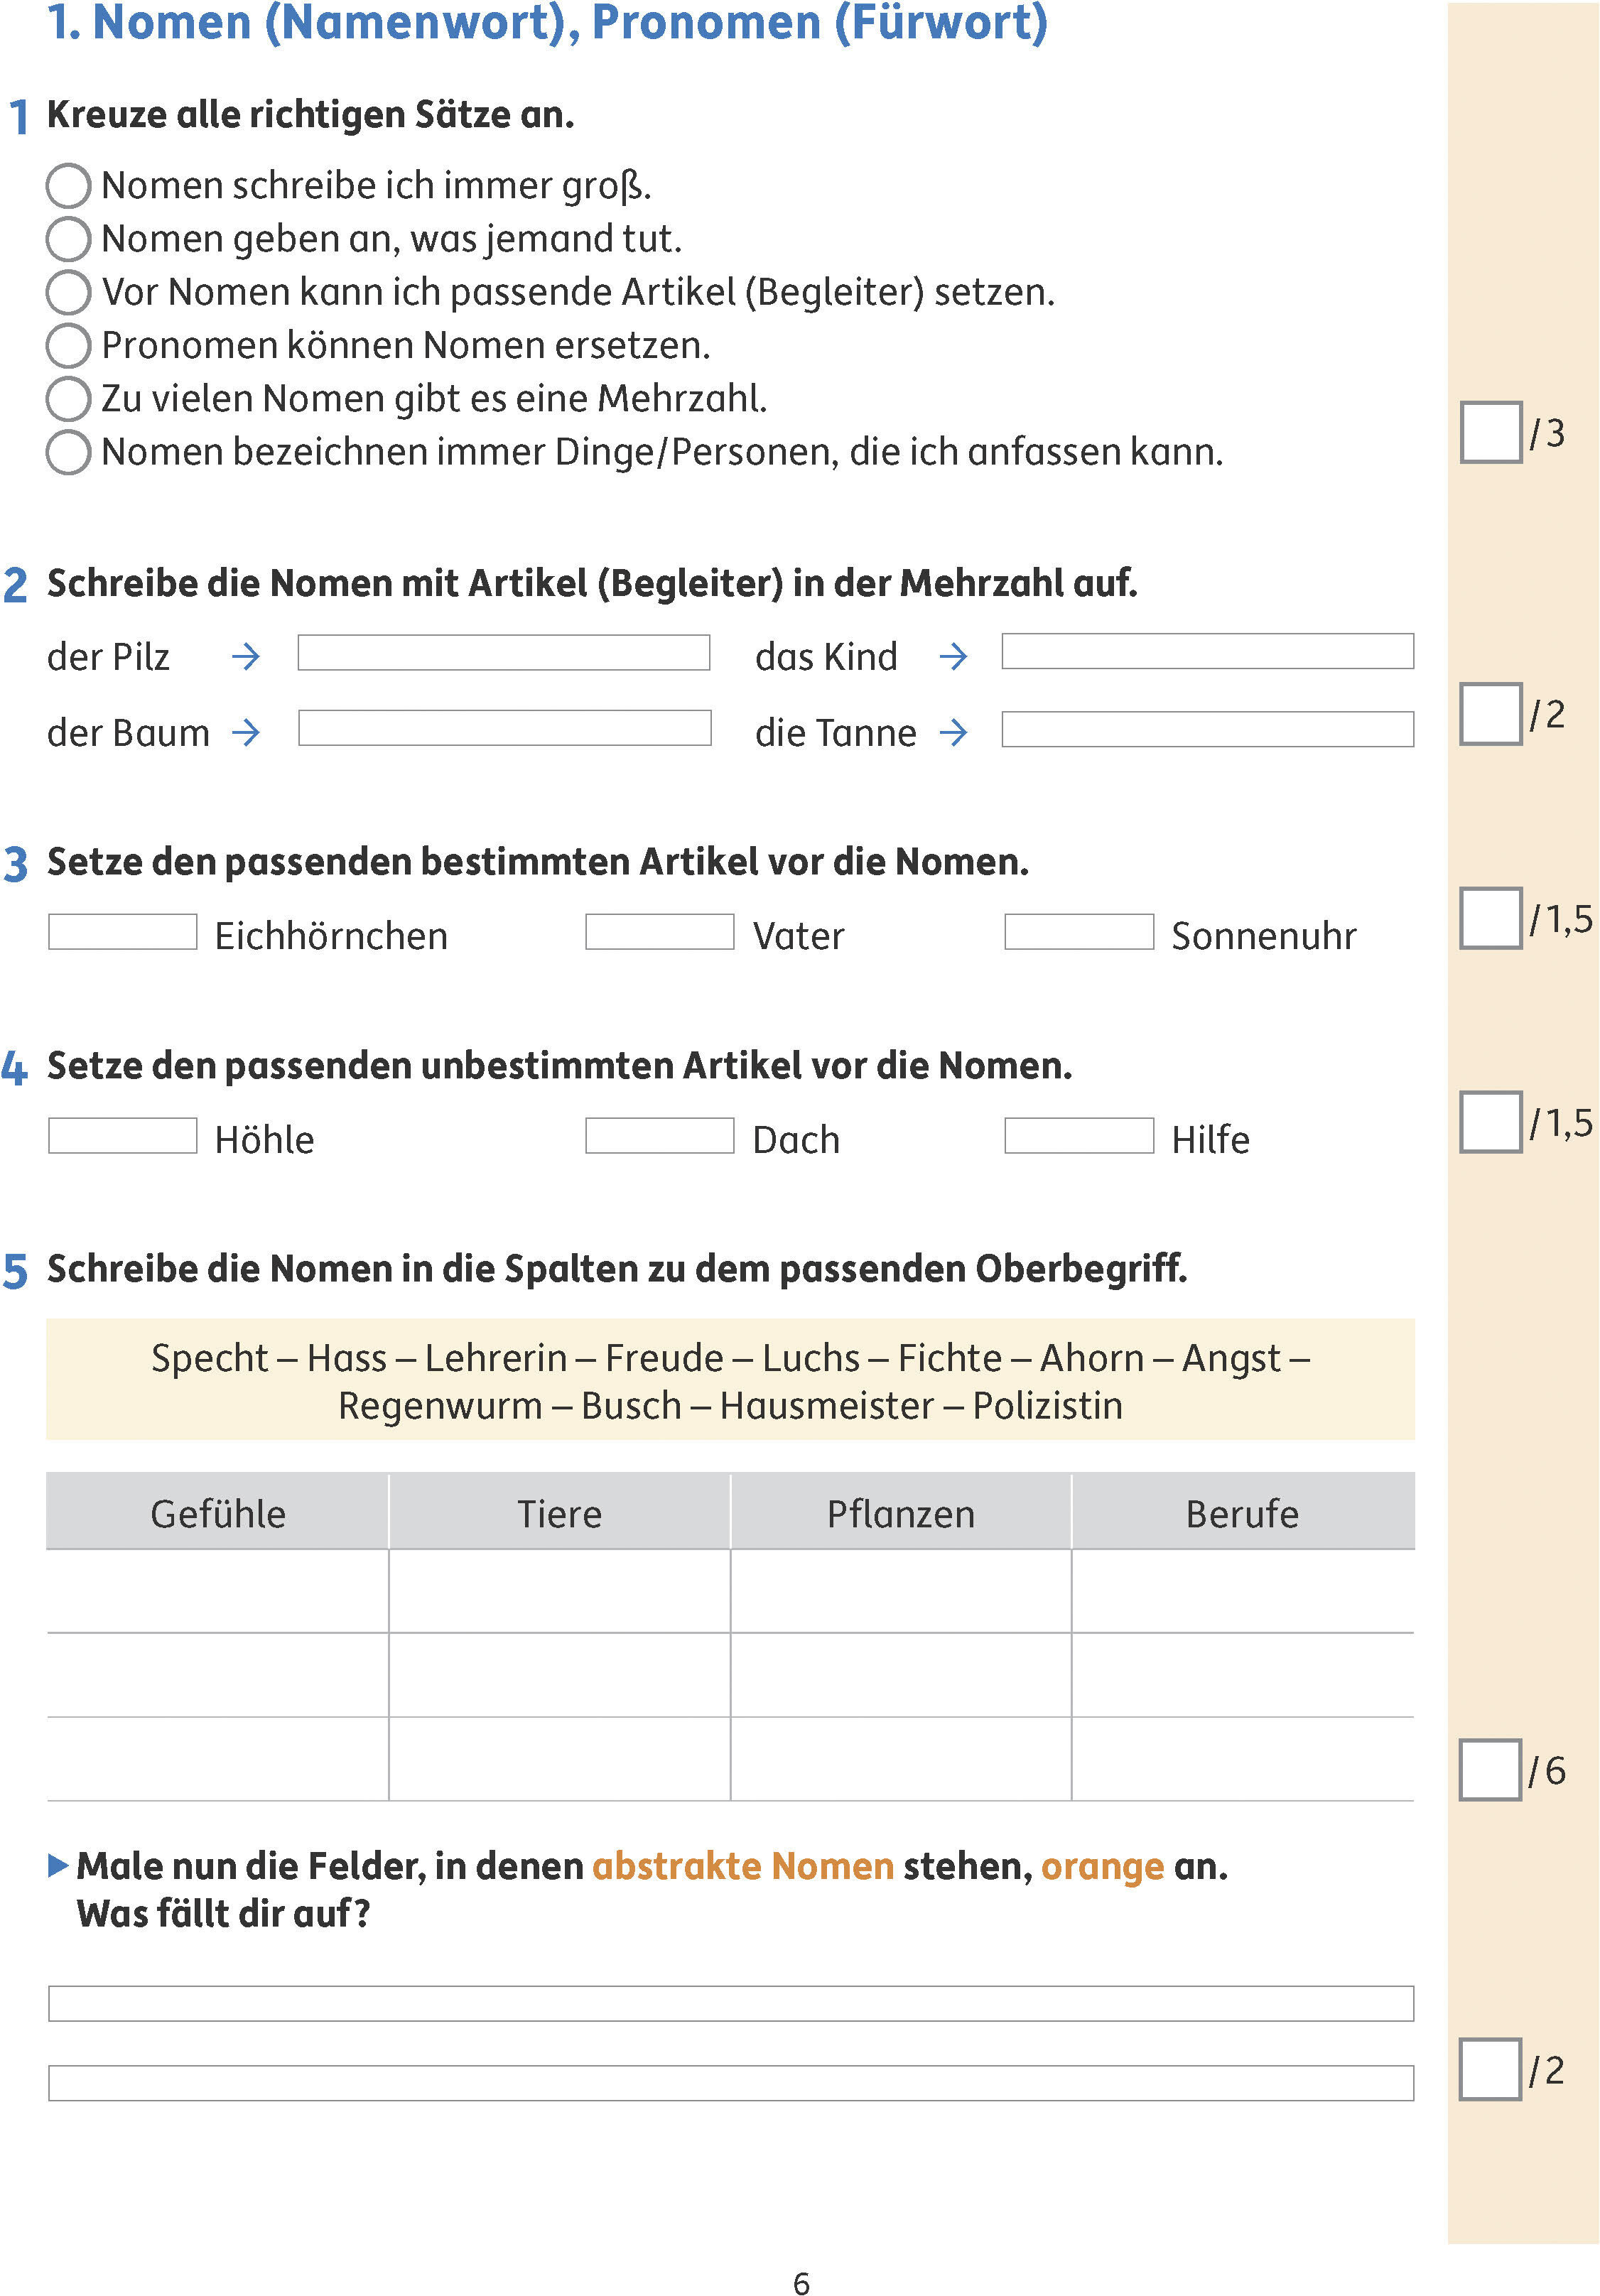Click the word 'Luchs' in the word box
Image resolution: width=1600 pixels, height=2296 pixels.
(811, 1358)
